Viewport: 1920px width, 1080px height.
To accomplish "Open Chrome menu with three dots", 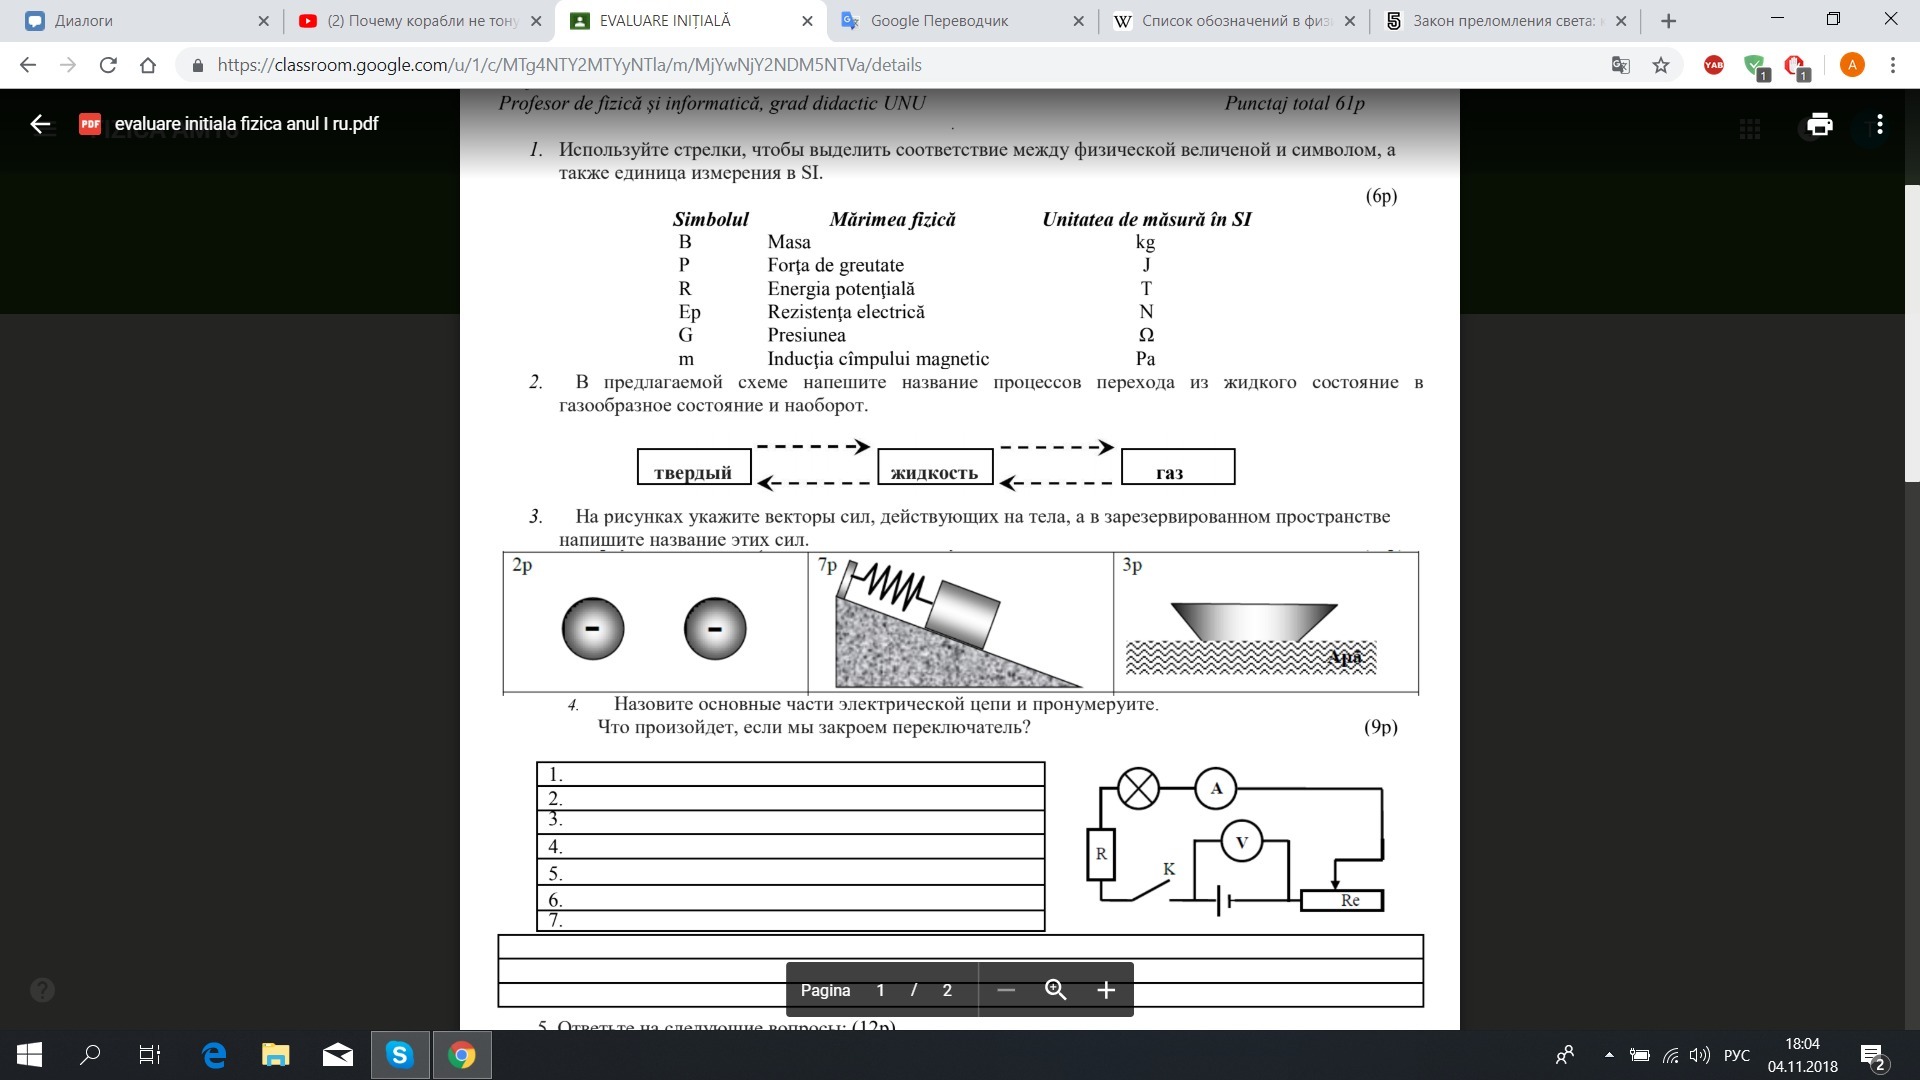I will 1892,65.
